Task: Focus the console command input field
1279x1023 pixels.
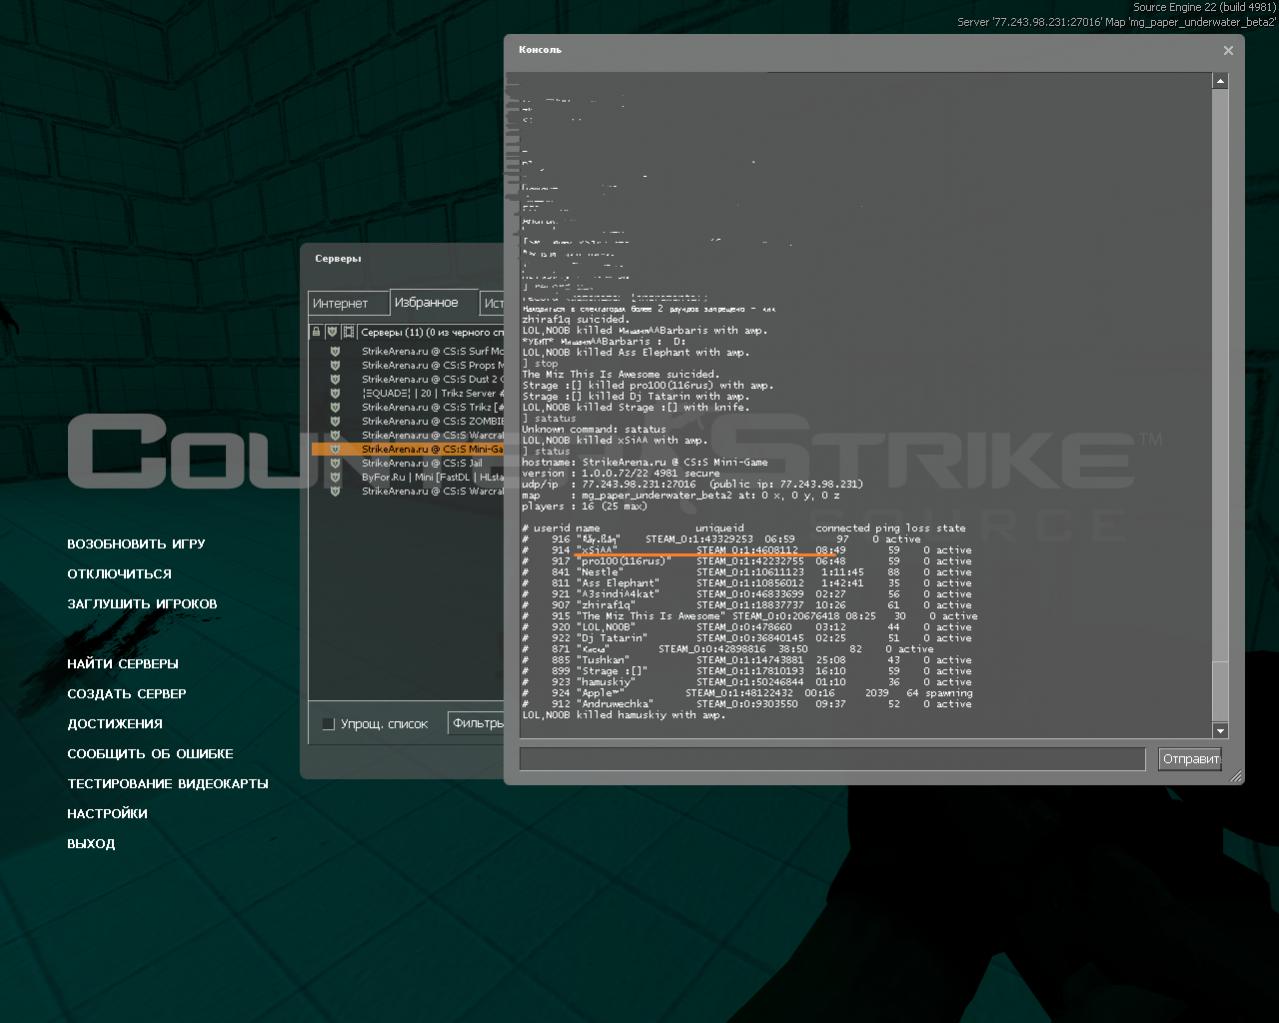Action: click(832, 759)
